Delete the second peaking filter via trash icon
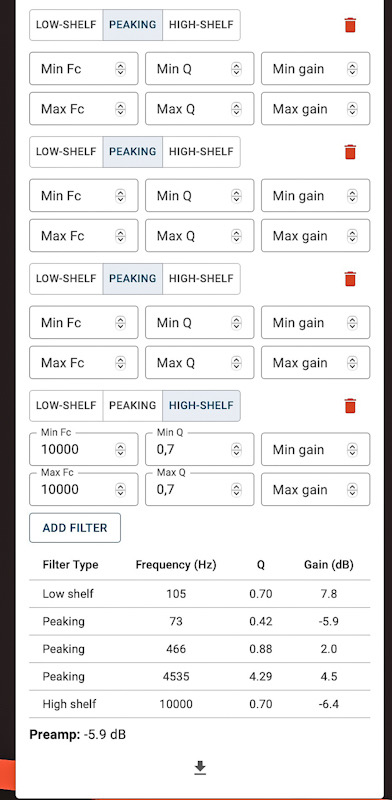392x800 pixels. 350,152
